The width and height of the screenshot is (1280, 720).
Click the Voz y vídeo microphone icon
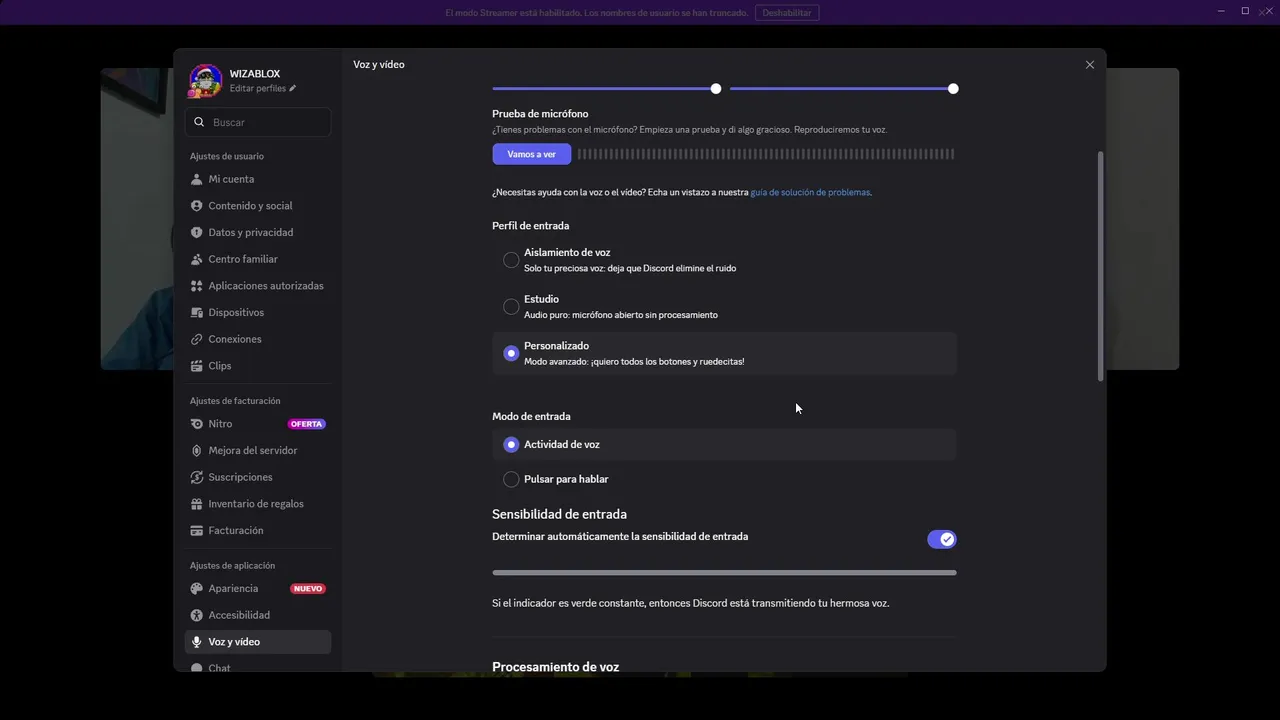click(197, 642)
